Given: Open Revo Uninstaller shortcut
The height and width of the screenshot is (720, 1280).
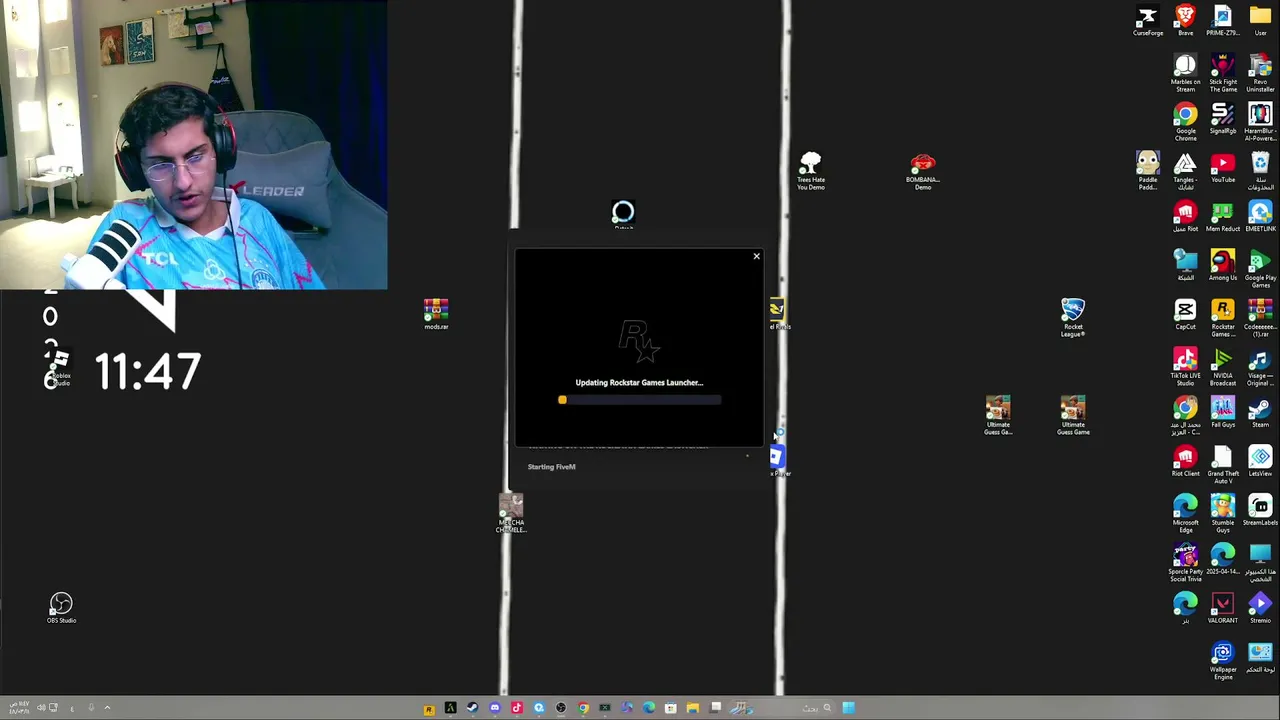Looking at the screenshot, I should pos(1260,74).
